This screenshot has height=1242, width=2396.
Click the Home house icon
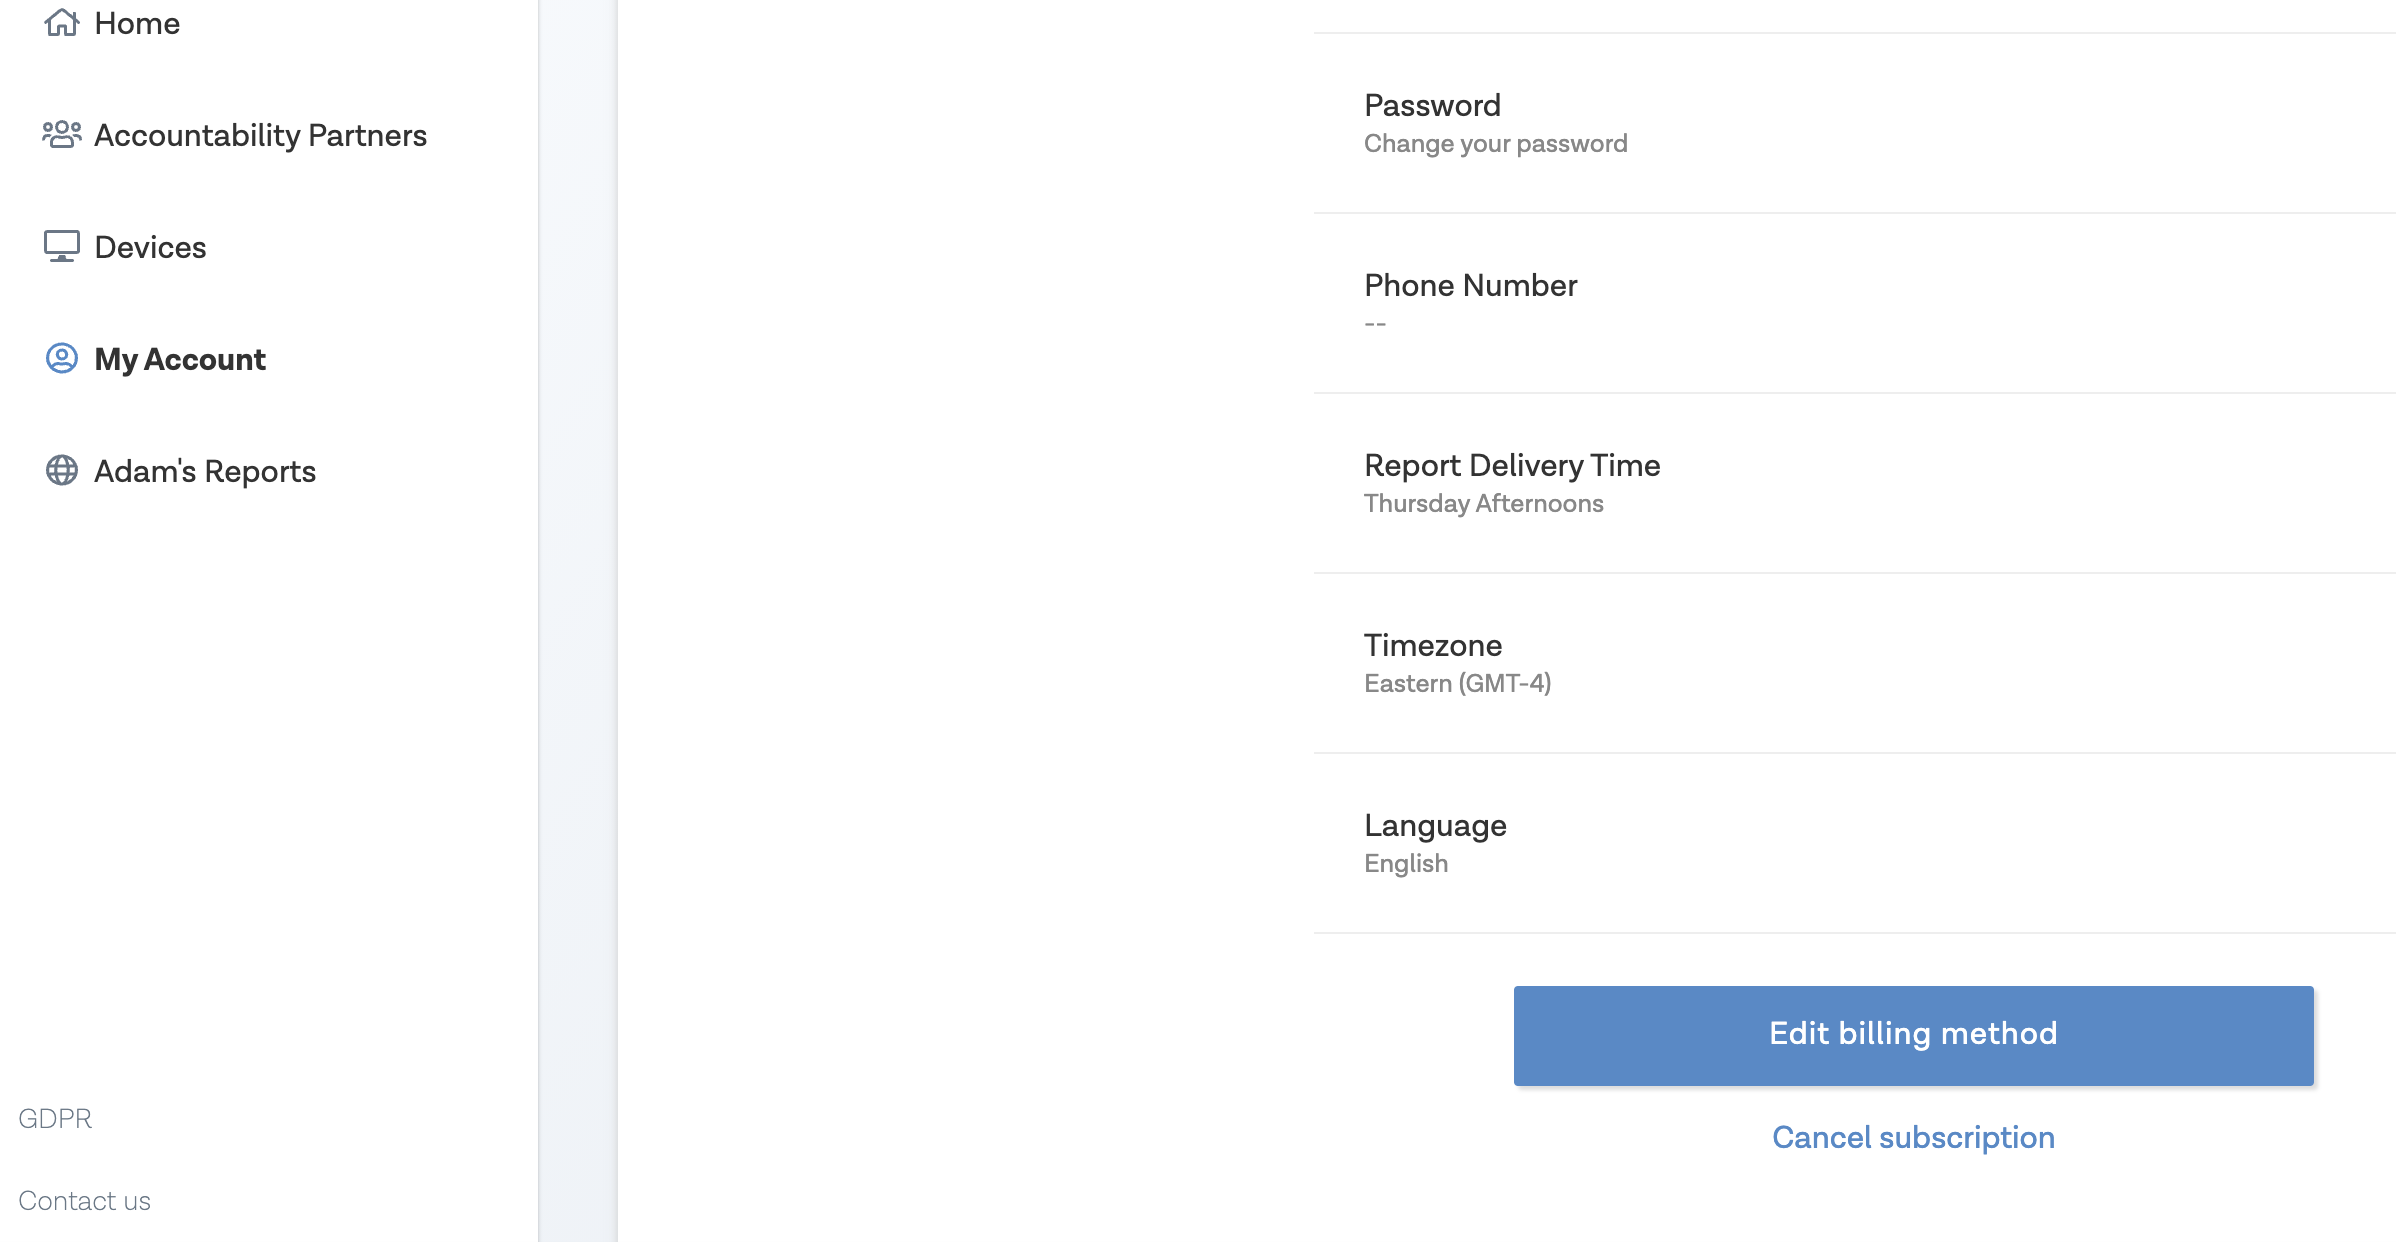pyautogui.click(x=61, y=22)
